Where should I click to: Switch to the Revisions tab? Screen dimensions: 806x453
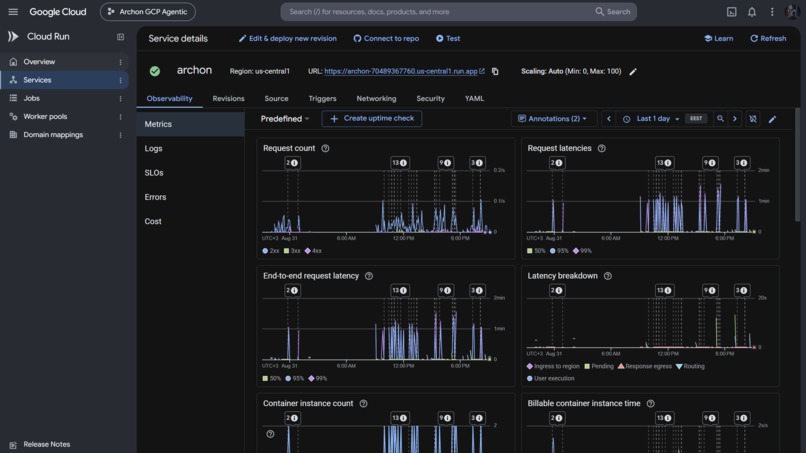point(228,99)
